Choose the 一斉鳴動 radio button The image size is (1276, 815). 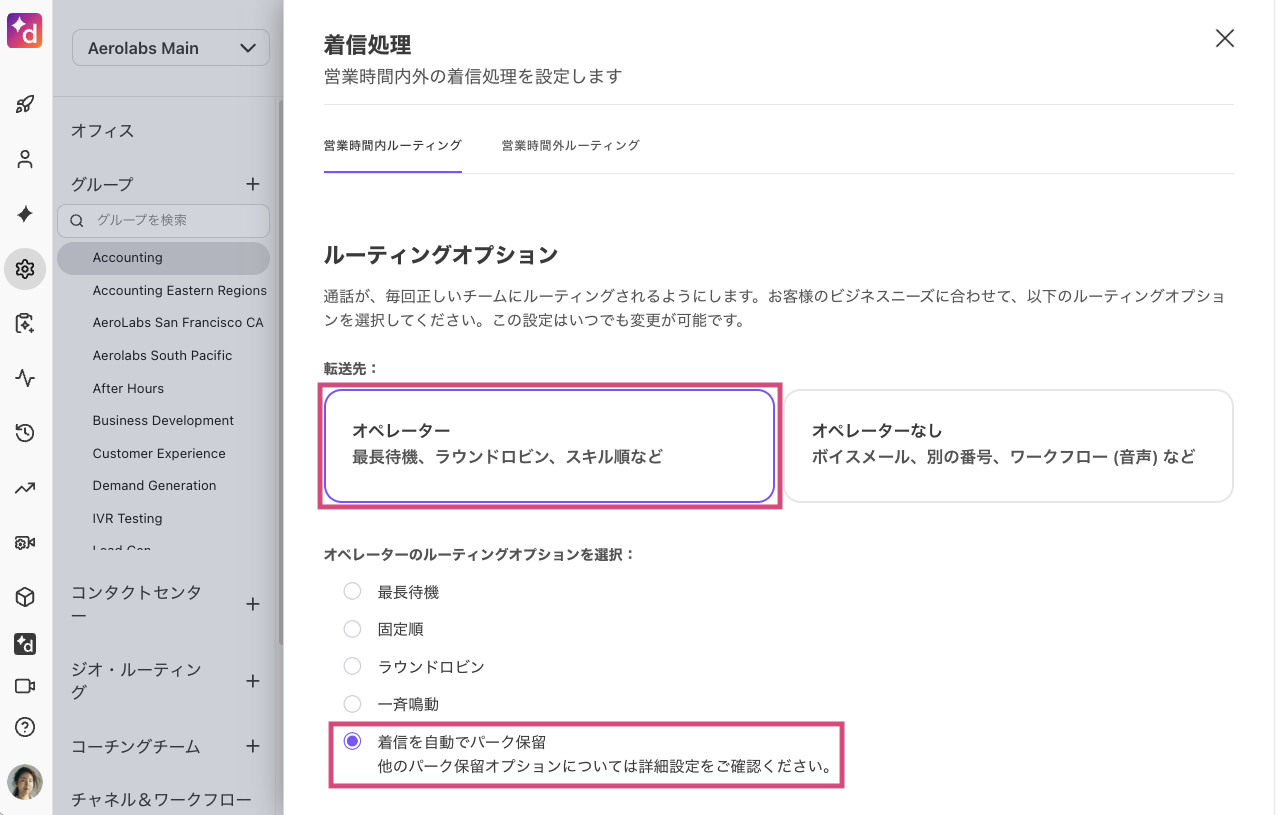pos(352,704)
